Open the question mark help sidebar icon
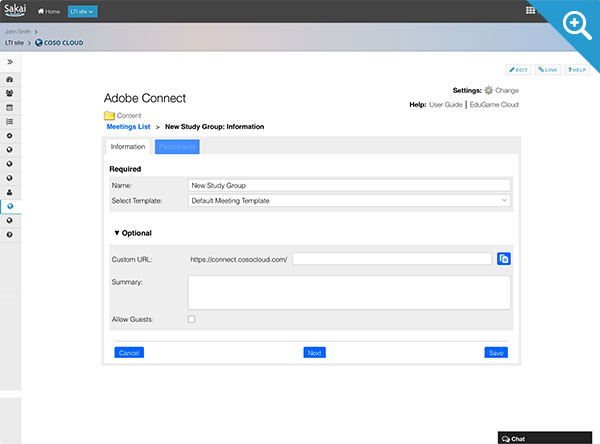 pos(10,235)
